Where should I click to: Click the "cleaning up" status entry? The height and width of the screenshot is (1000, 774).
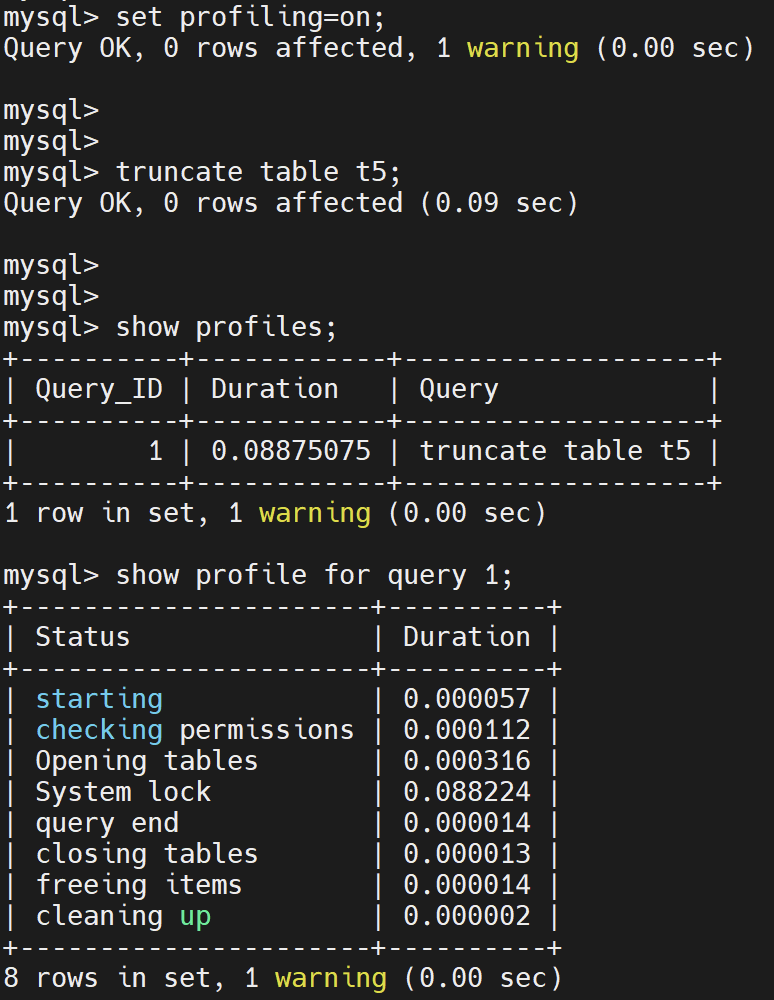click(123, 916)
